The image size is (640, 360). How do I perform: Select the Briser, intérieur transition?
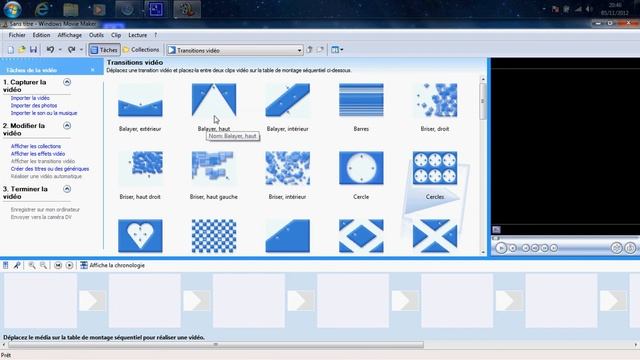[287, 168]
